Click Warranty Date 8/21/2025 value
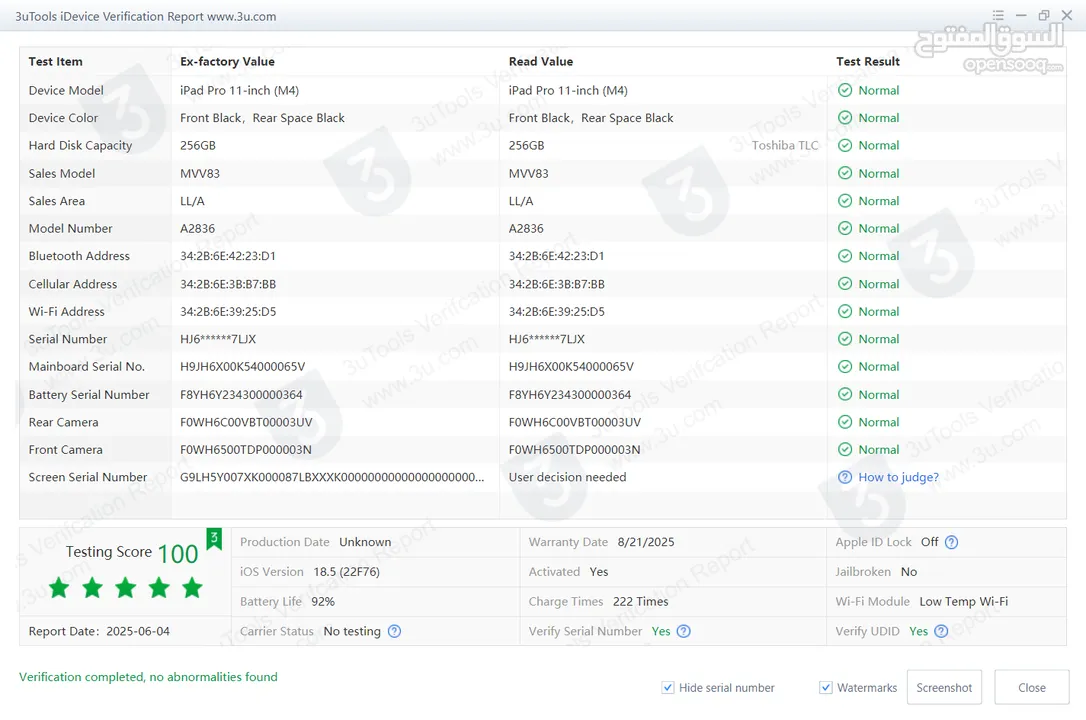Screen dimensions: 1086x720 click(646, 542)
